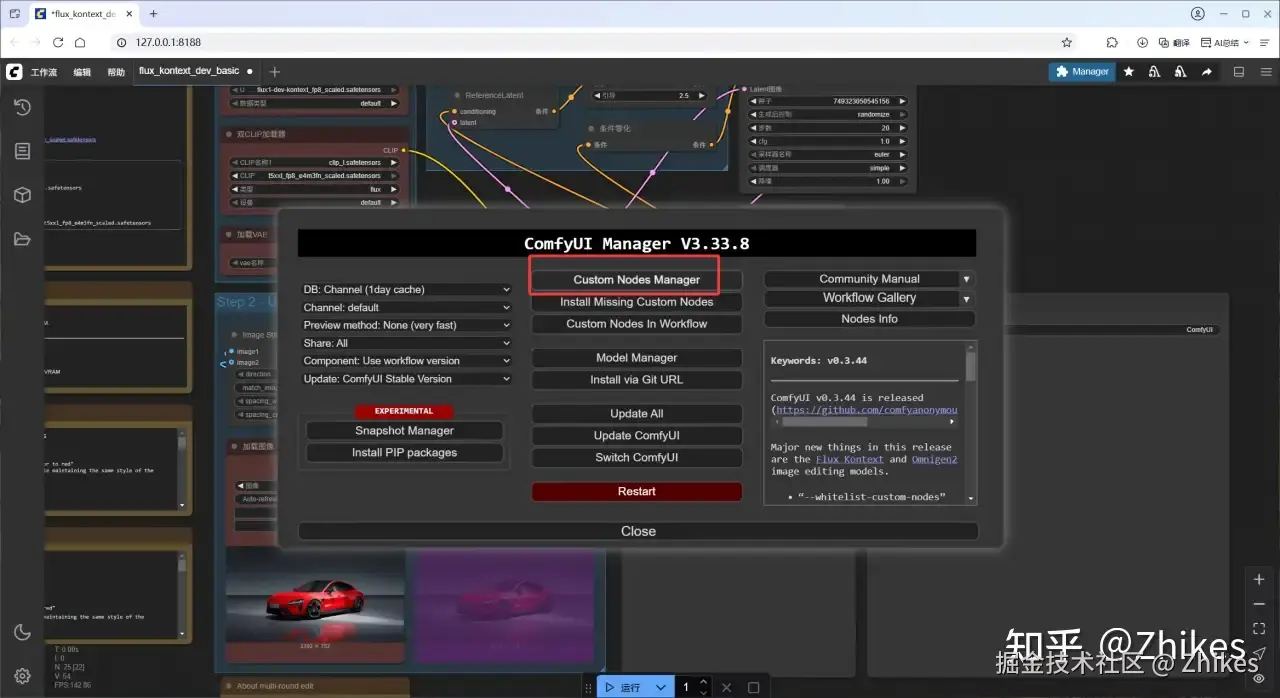Follow the Flux Kontext link in news

[849, 460]
